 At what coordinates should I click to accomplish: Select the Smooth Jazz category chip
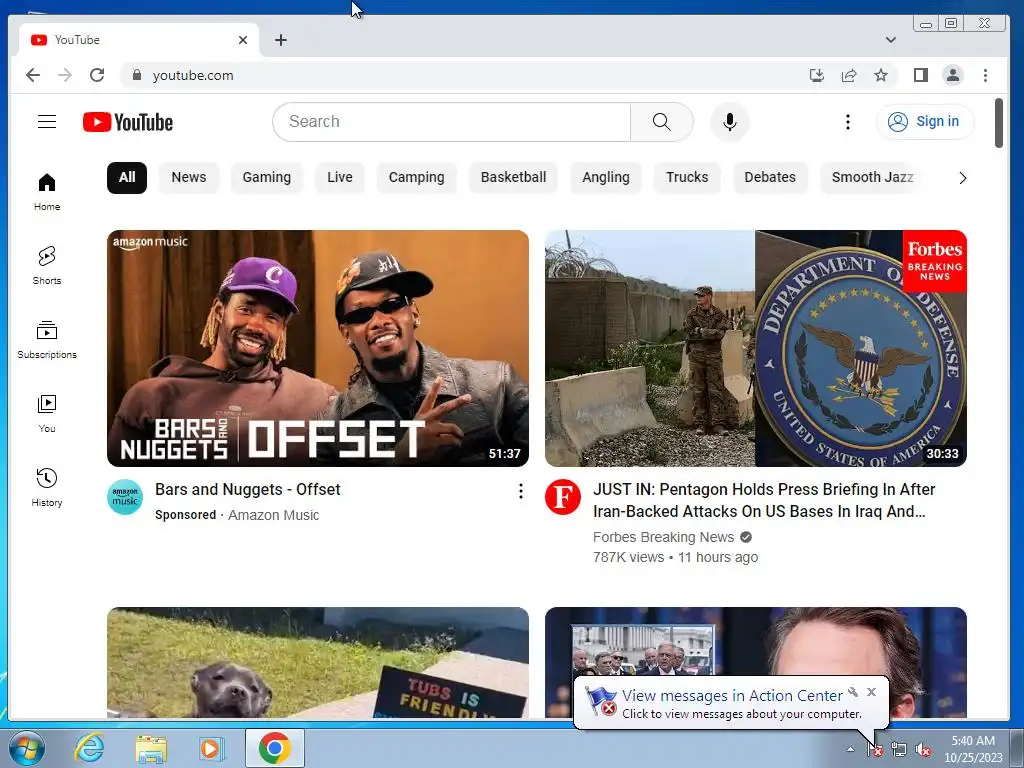tap(872, 178)
